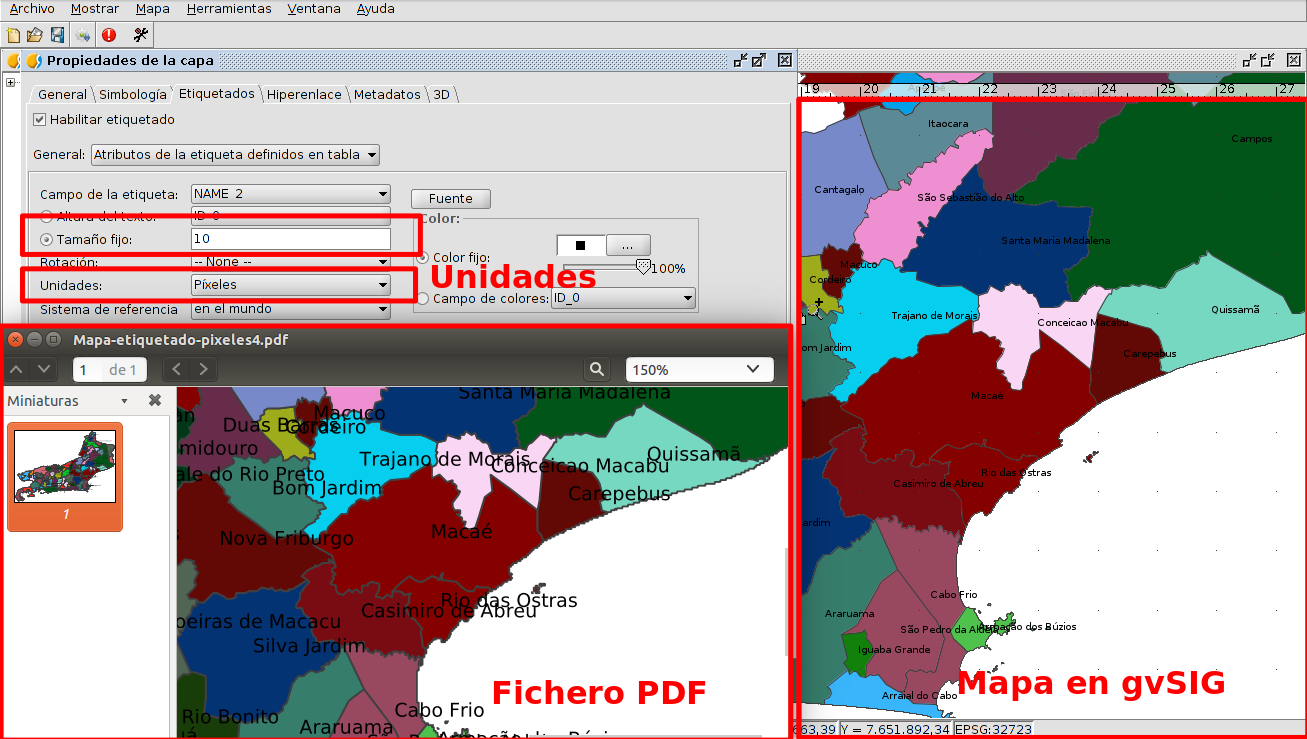Image resolution: width=1307 pixels, height=739 pixels.
Task: Click the red exclamation alert icon
Action: pos(109,35)
